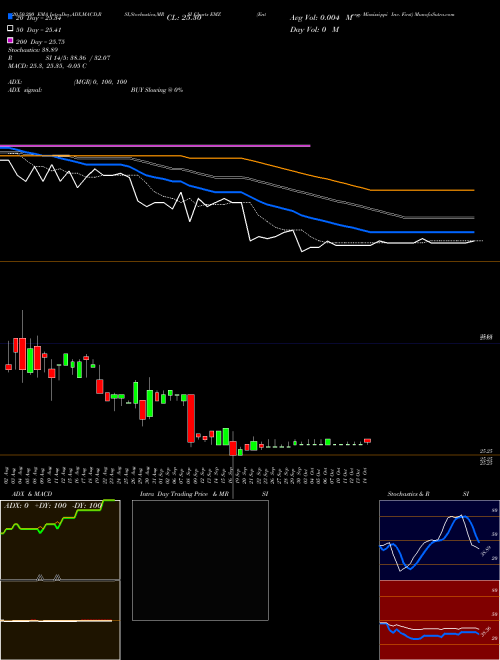Click the green ADX line chart panel
This screenshot has height=660, width=500.
point(60,540)
